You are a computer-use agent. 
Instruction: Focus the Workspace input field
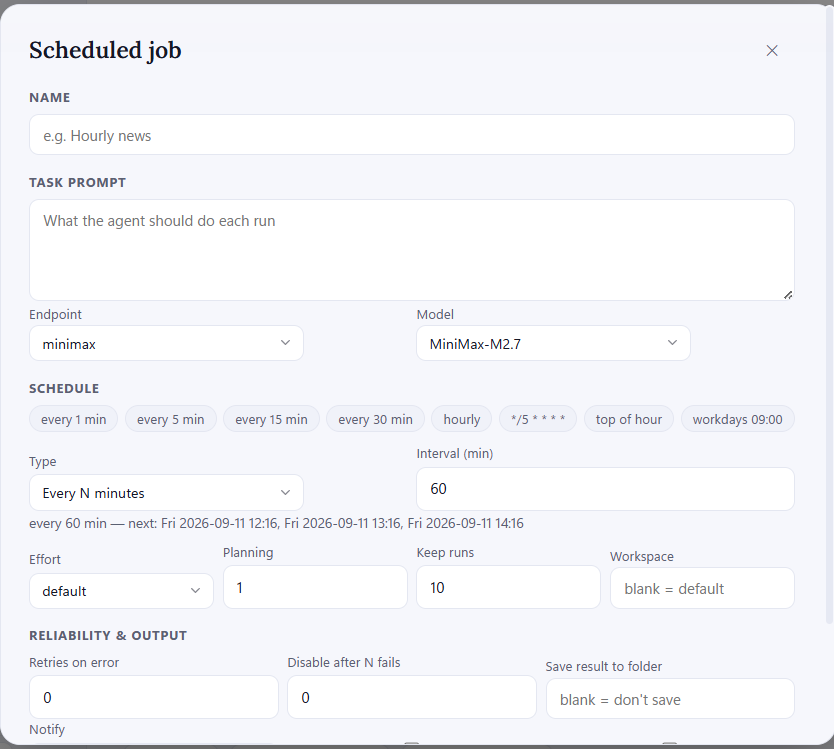coord(702,588)
